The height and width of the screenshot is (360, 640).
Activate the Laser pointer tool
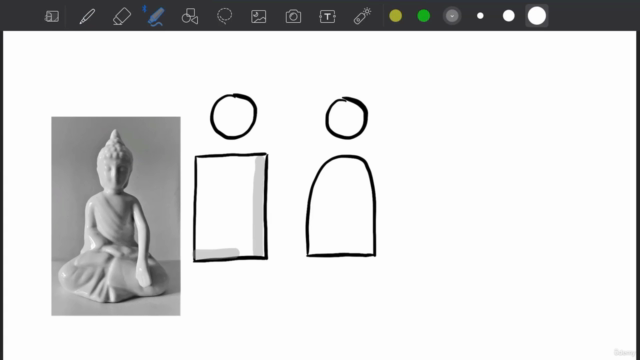tap(362, 16)
